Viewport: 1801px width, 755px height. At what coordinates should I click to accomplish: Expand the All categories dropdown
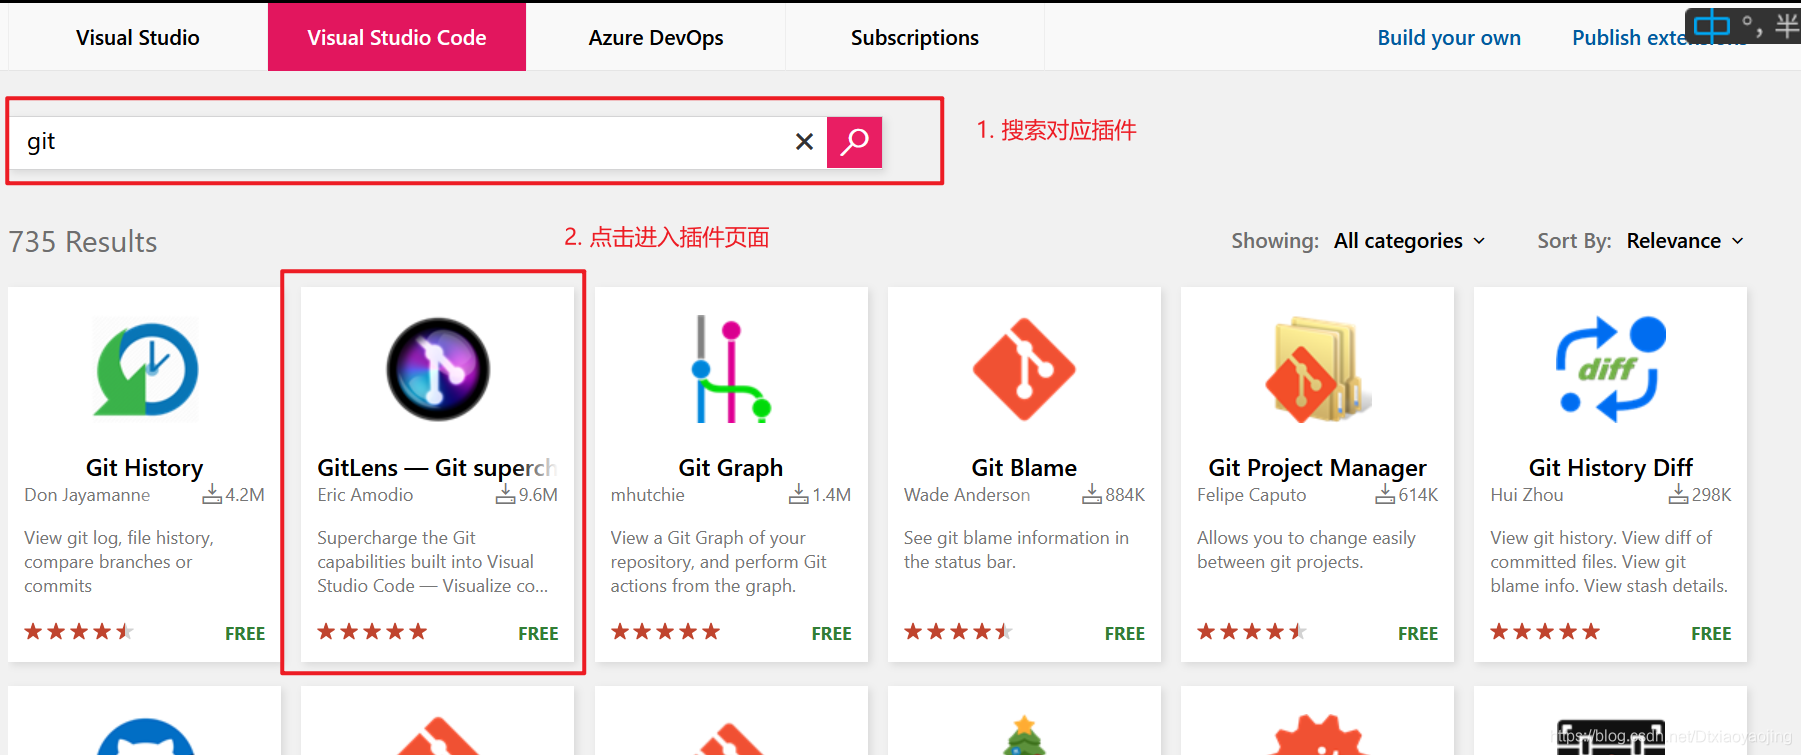pyautogui.click(x=1409, y=241)
